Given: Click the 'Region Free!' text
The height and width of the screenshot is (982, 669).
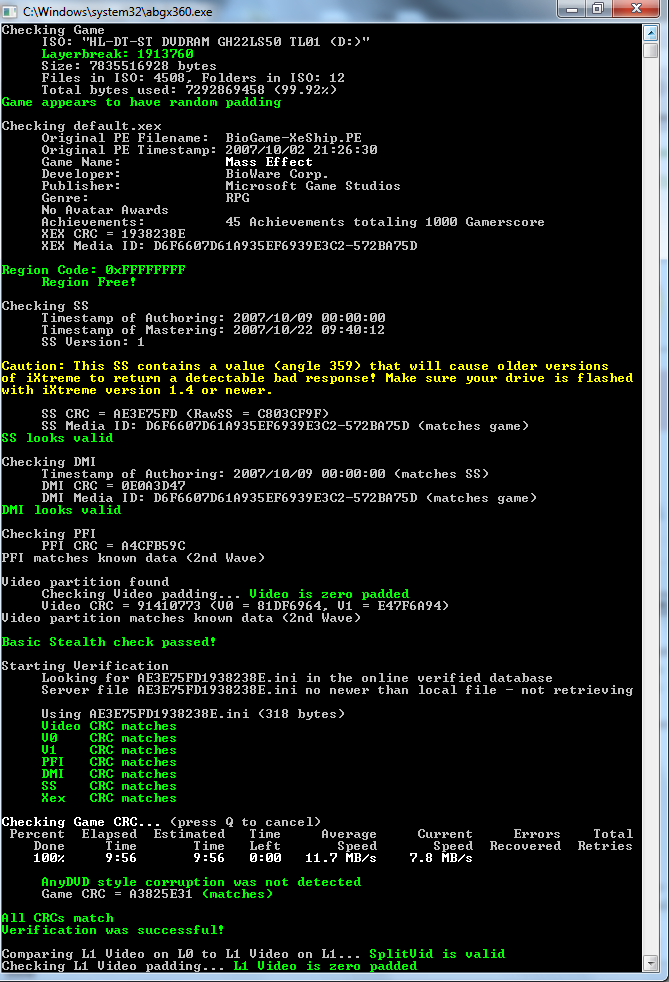Looking at the screenshot, I should (x=89, y=282).
